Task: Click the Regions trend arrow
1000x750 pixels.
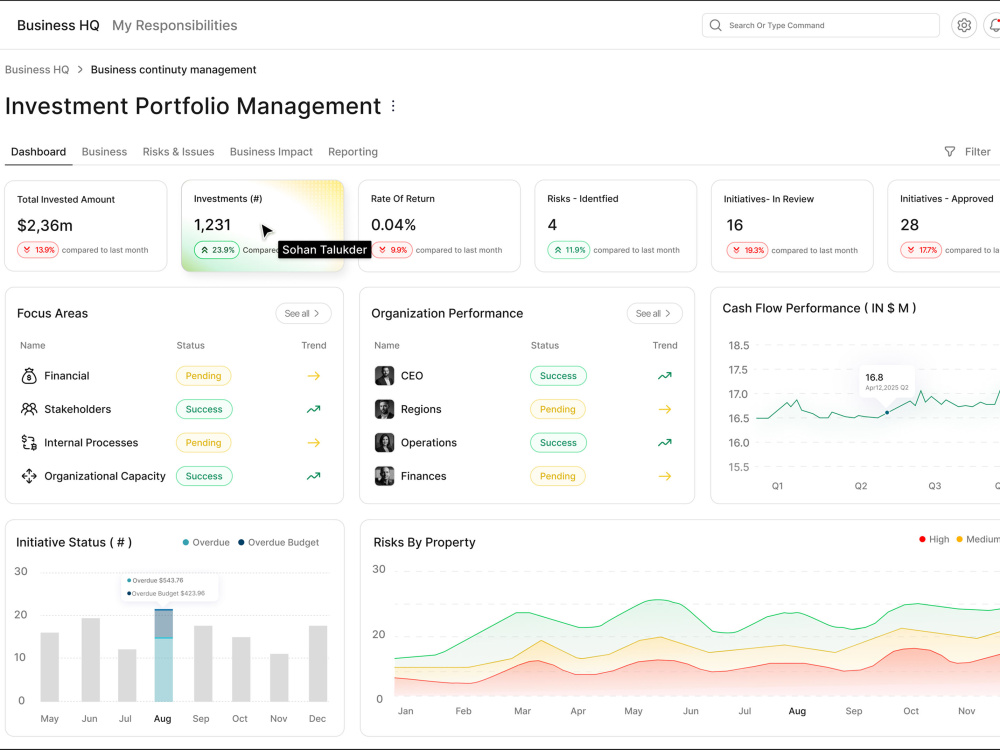Action: coord(665,409)
